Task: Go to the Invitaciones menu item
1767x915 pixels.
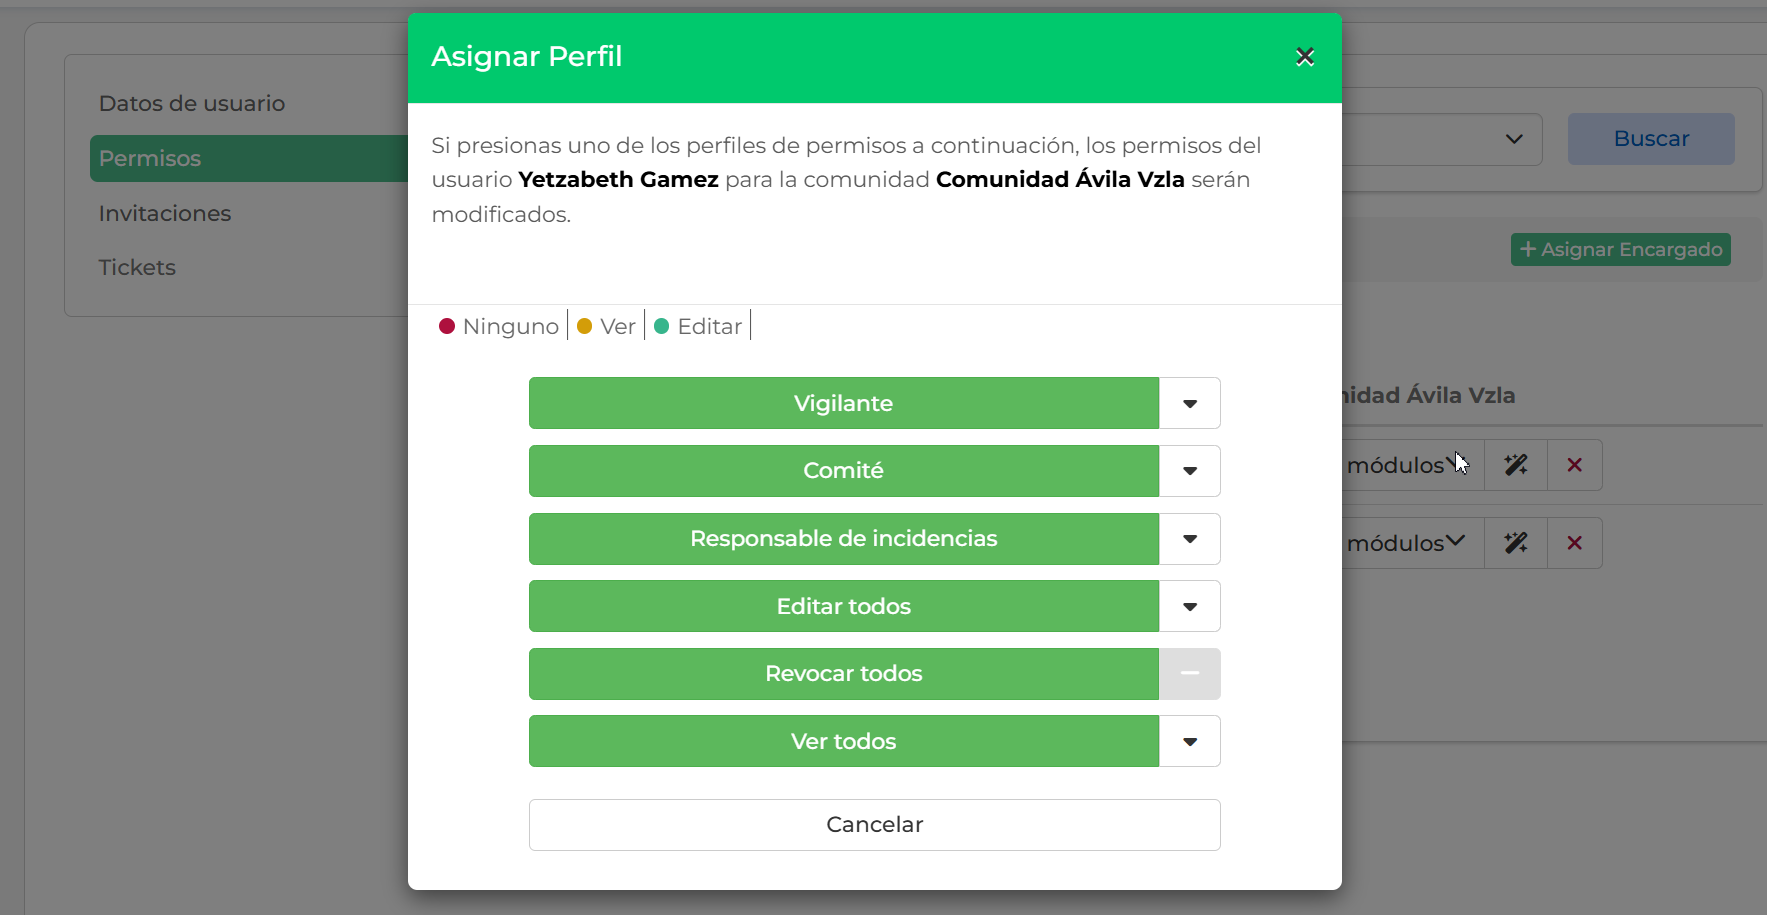Action: [x=165, y=213]
